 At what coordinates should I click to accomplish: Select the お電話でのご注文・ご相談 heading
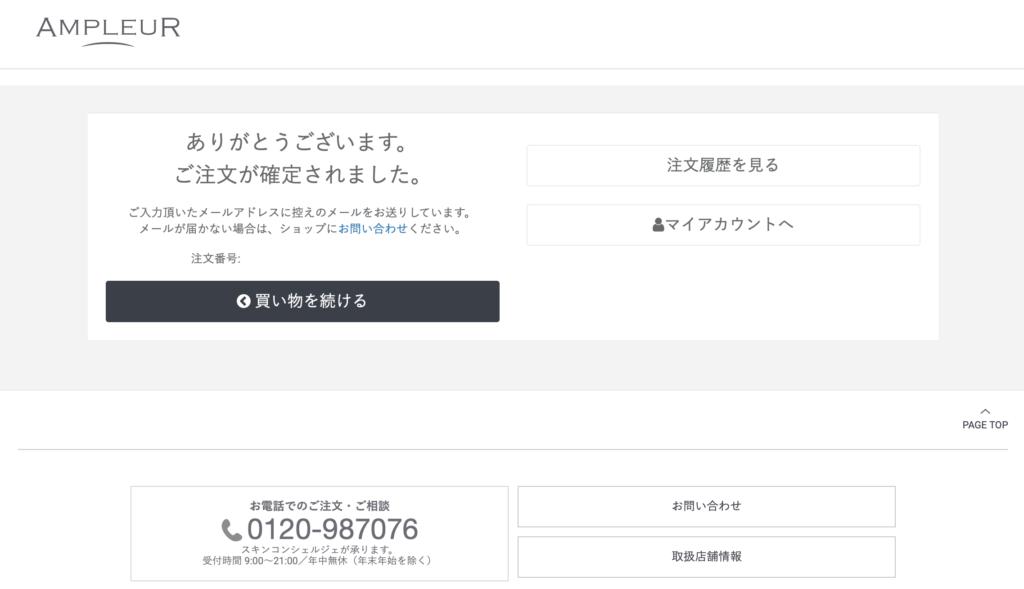pos(319,505)
